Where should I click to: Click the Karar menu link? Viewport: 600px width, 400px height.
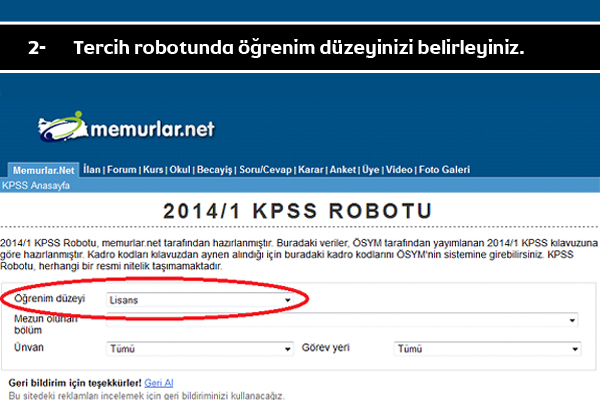(311, 170)
